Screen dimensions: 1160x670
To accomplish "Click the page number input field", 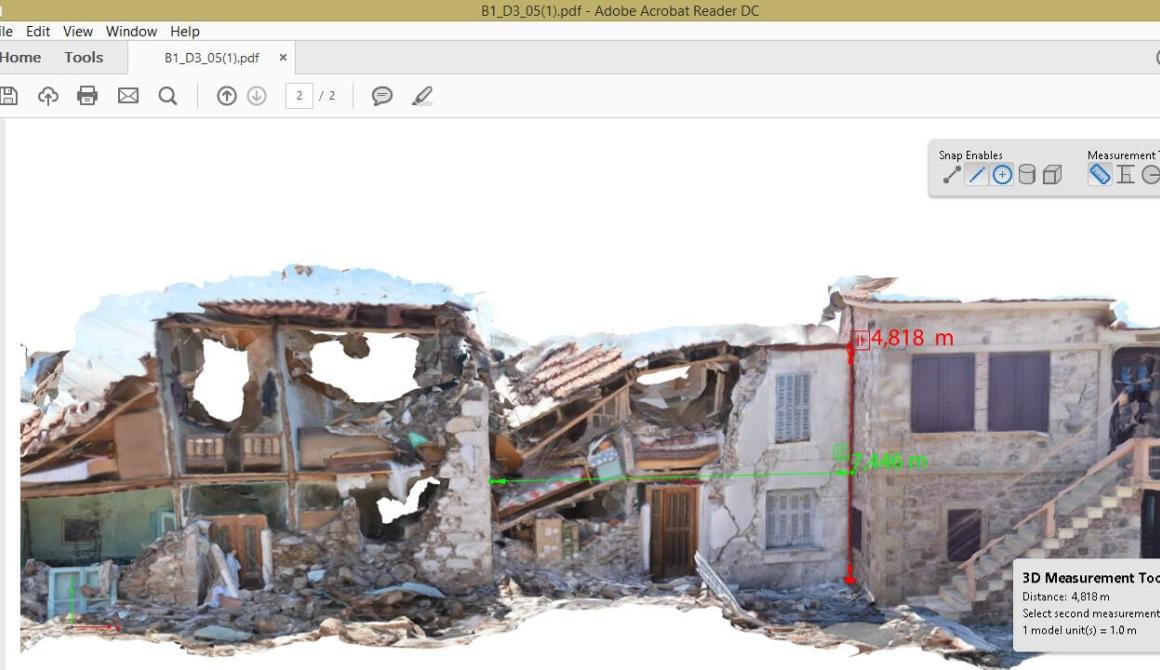I will click(x=299, y=96).
